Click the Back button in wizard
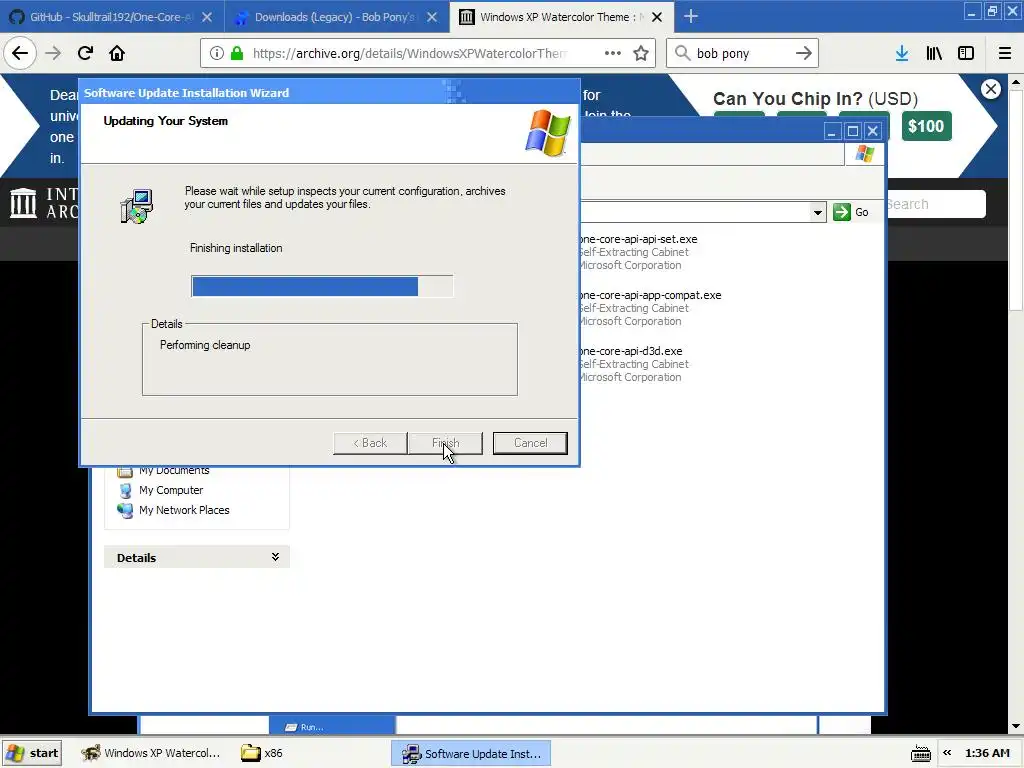The image size is (1024, 768). tap(370, 443)
